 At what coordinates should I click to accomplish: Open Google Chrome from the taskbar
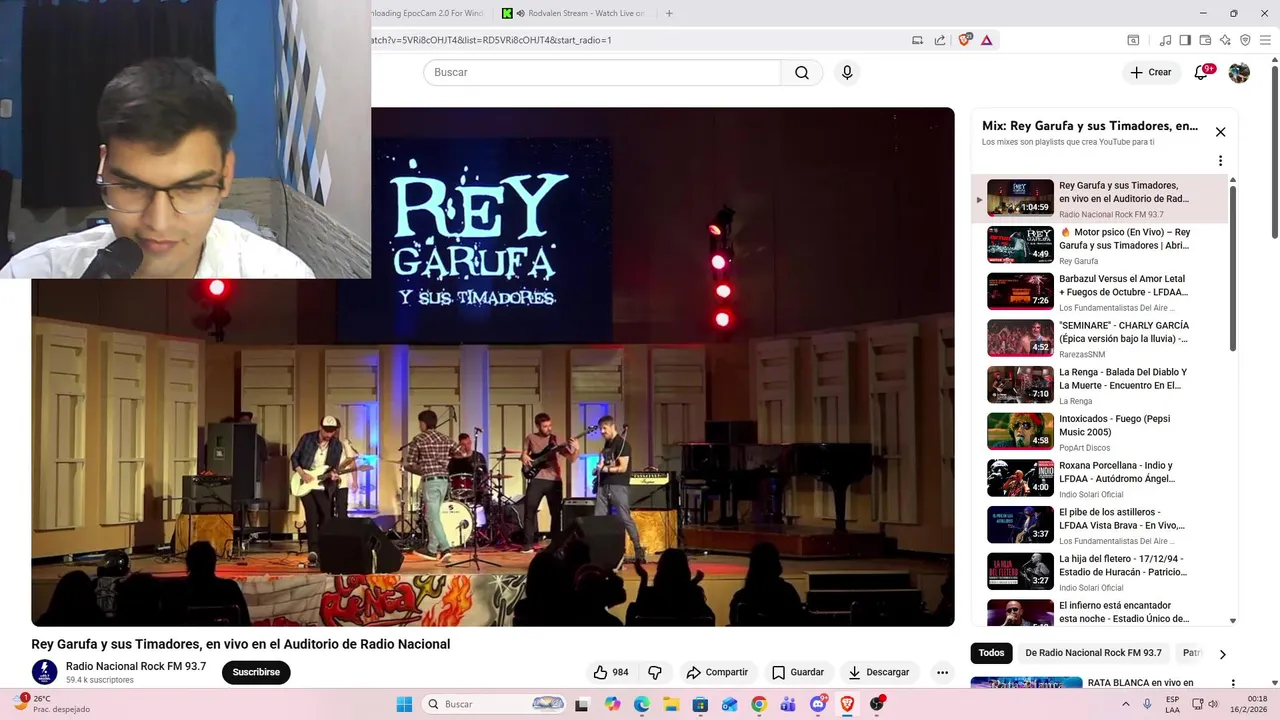pos(759,704)
